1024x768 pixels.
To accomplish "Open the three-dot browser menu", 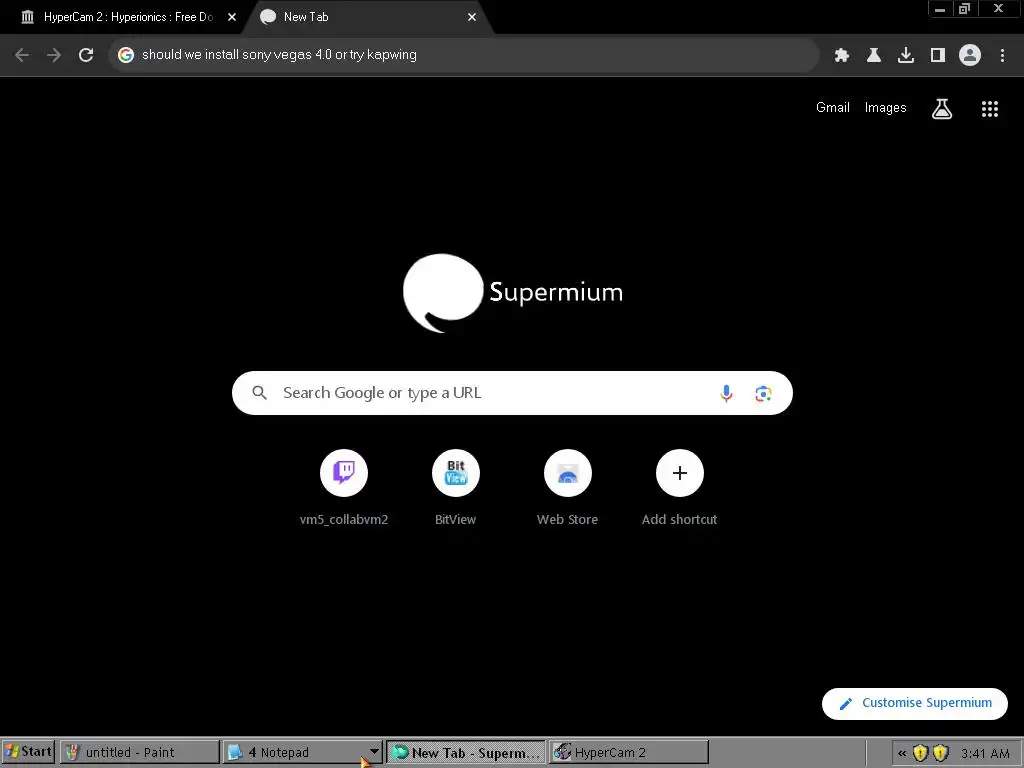I will tap(1002, 56).
